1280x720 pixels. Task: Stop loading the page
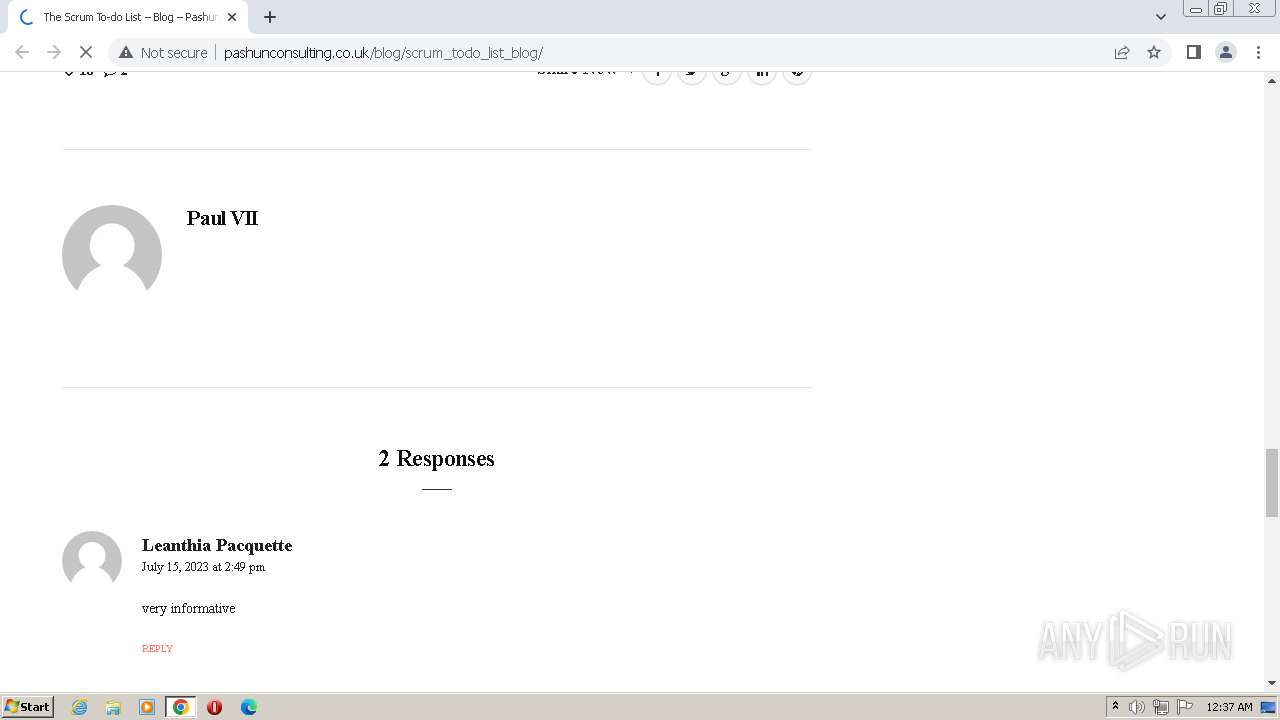point(86,52)
